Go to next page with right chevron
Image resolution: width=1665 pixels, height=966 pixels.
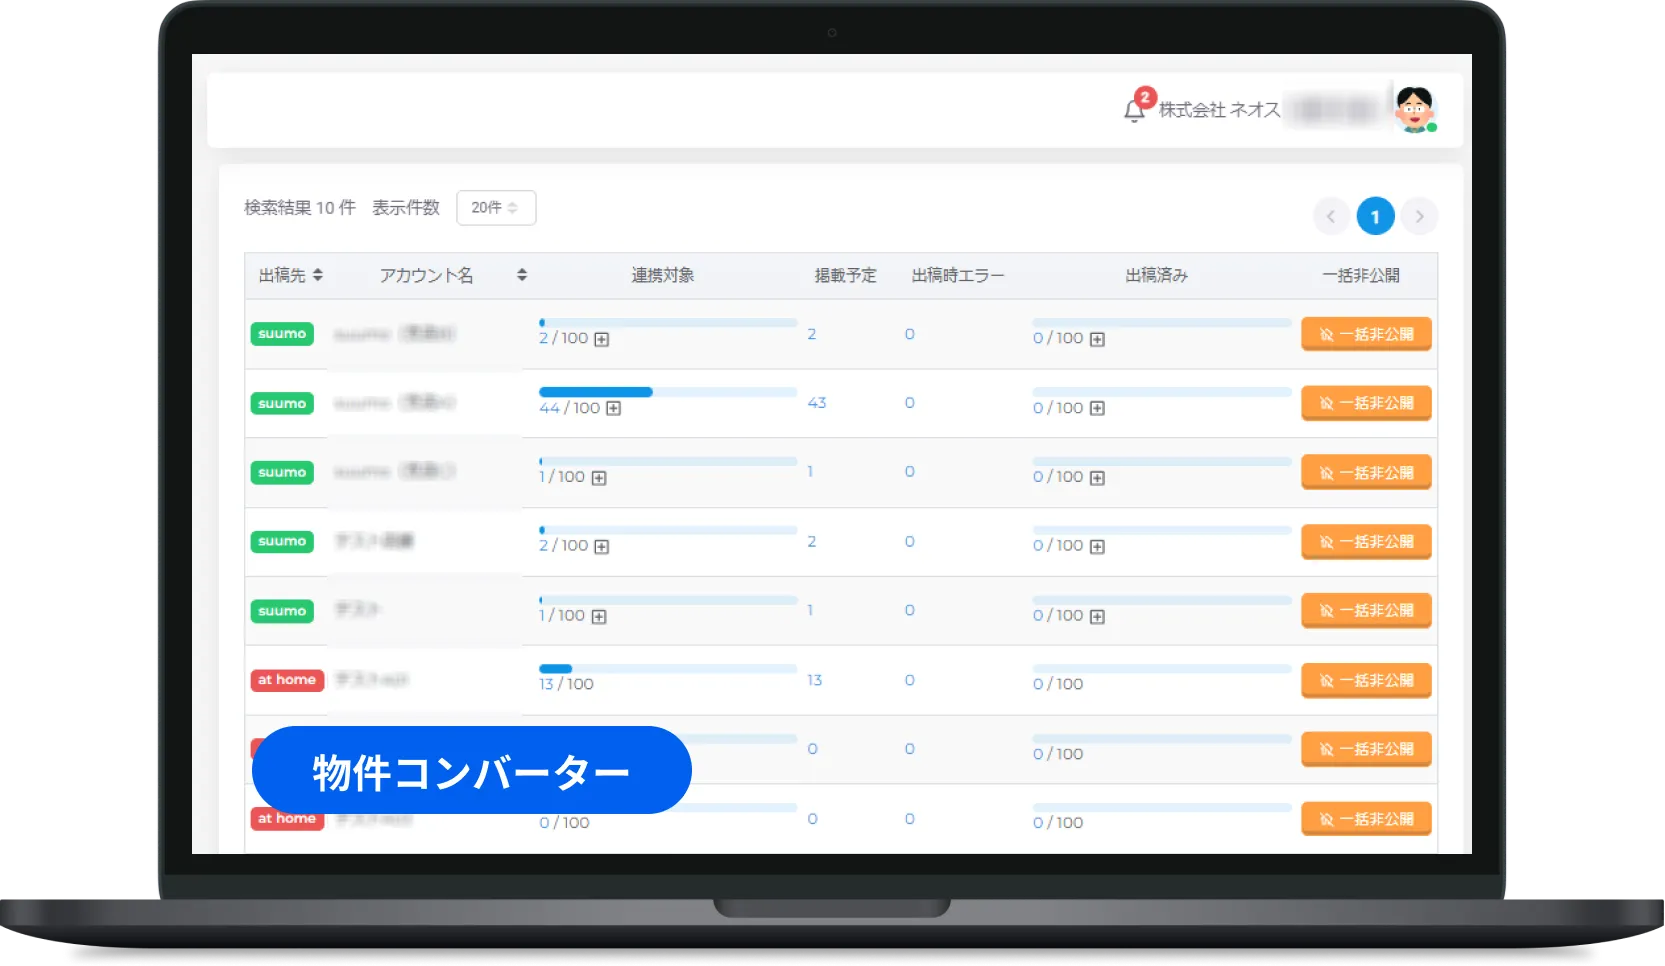[1419, 216]
